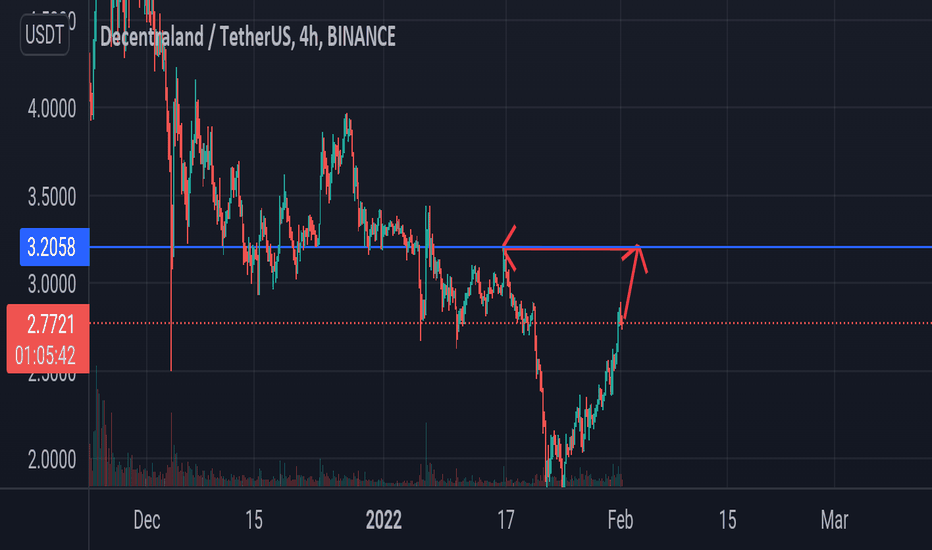Click the 3.5000 price axis label
The image size is (932, 550).
tap(52, 197)
